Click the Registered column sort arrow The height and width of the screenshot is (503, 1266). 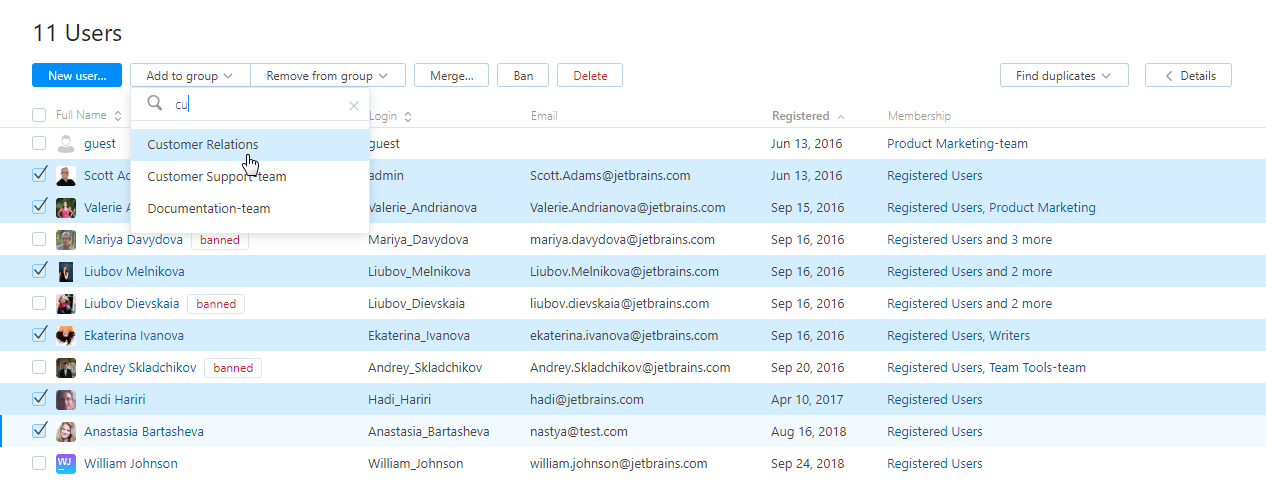coord(841,116)
